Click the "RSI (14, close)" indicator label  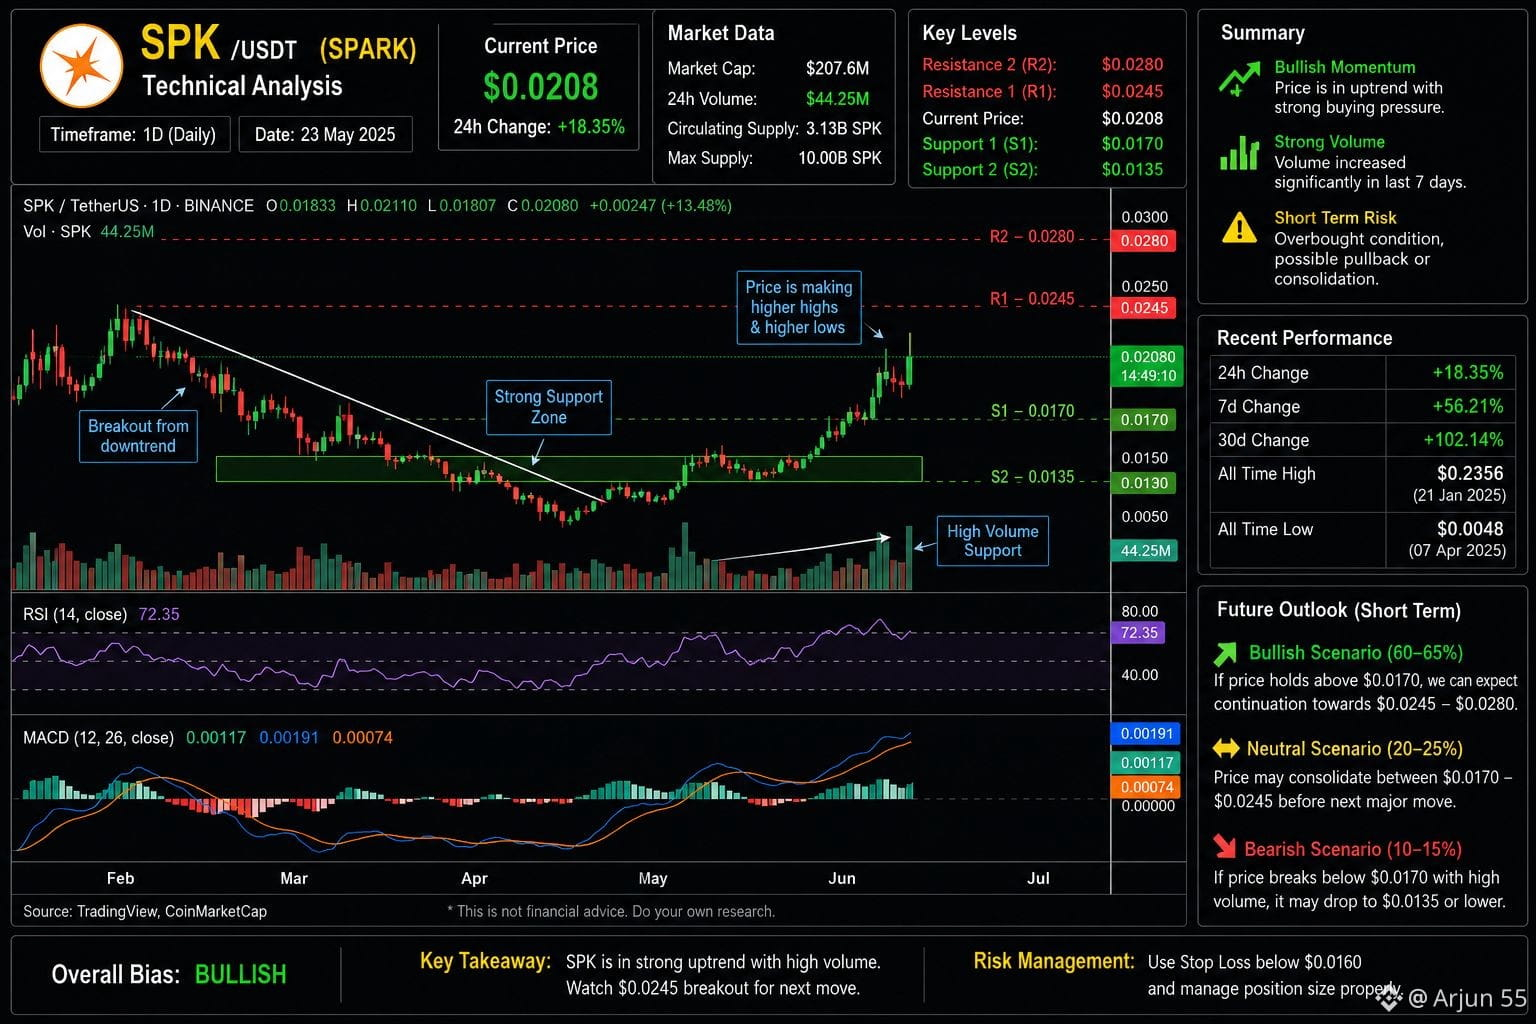click(75, 614)
